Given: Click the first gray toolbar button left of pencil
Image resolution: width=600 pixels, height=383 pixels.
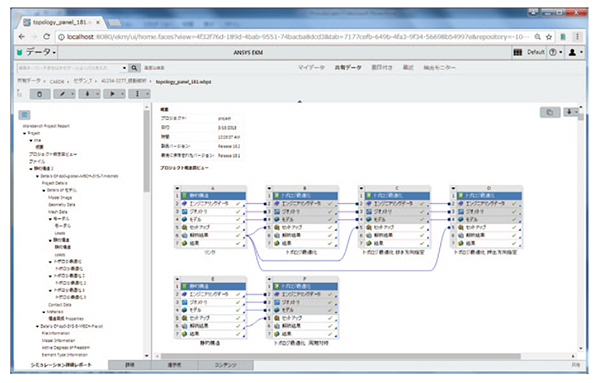Looking at the screenshot, I should pyautogui.click(x=40, y=94).
